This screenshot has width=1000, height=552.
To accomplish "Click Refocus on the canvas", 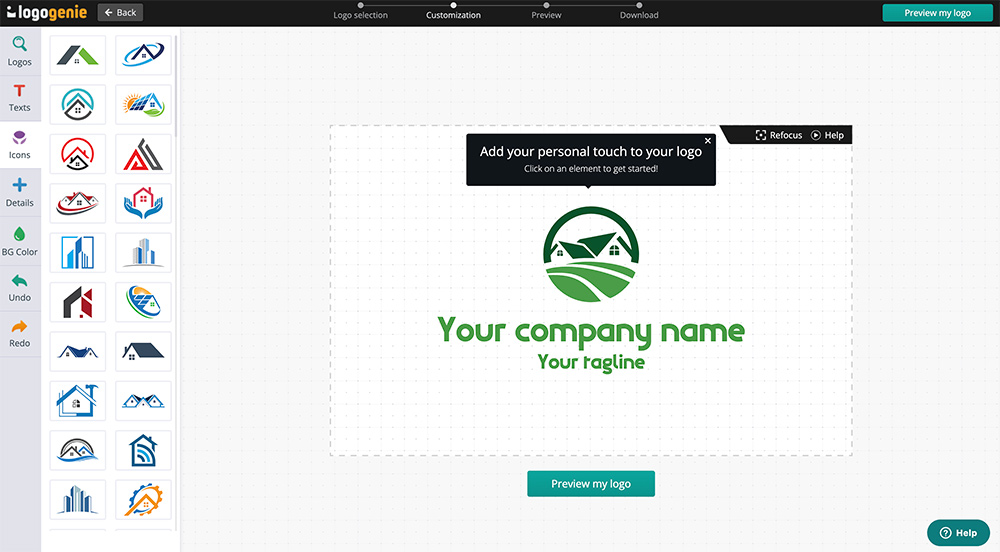I will tap(779, 135).
